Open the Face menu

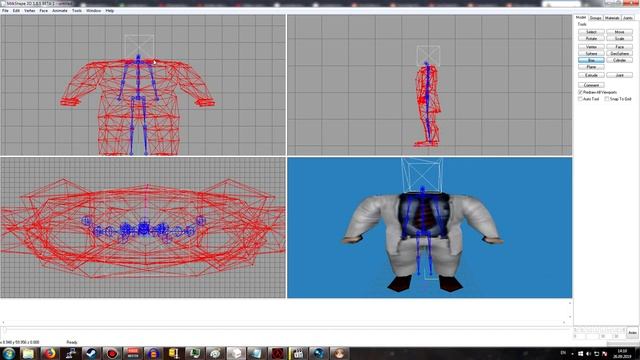[x=44, y=11]
